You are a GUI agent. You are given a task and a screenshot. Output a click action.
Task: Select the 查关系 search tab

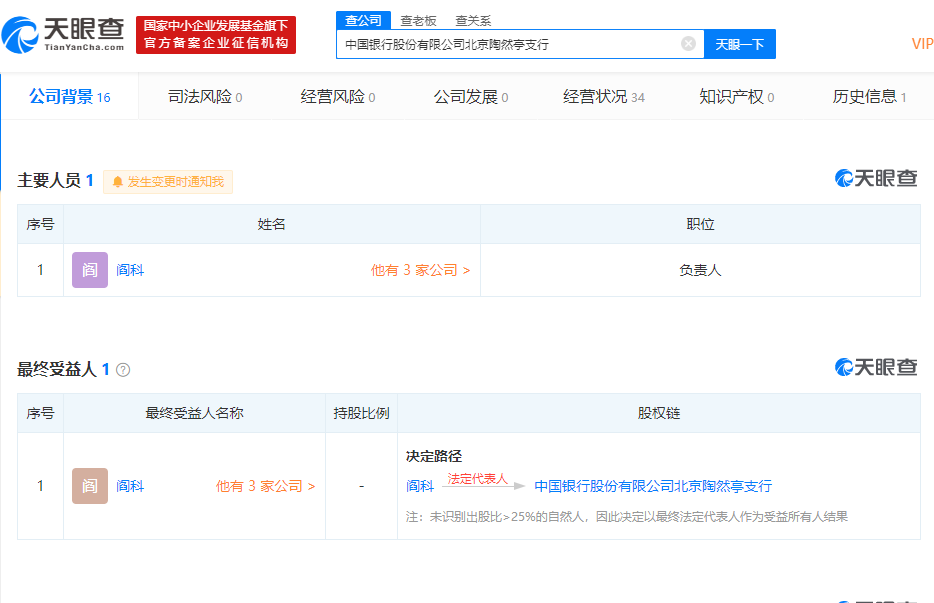coord(473,21)
